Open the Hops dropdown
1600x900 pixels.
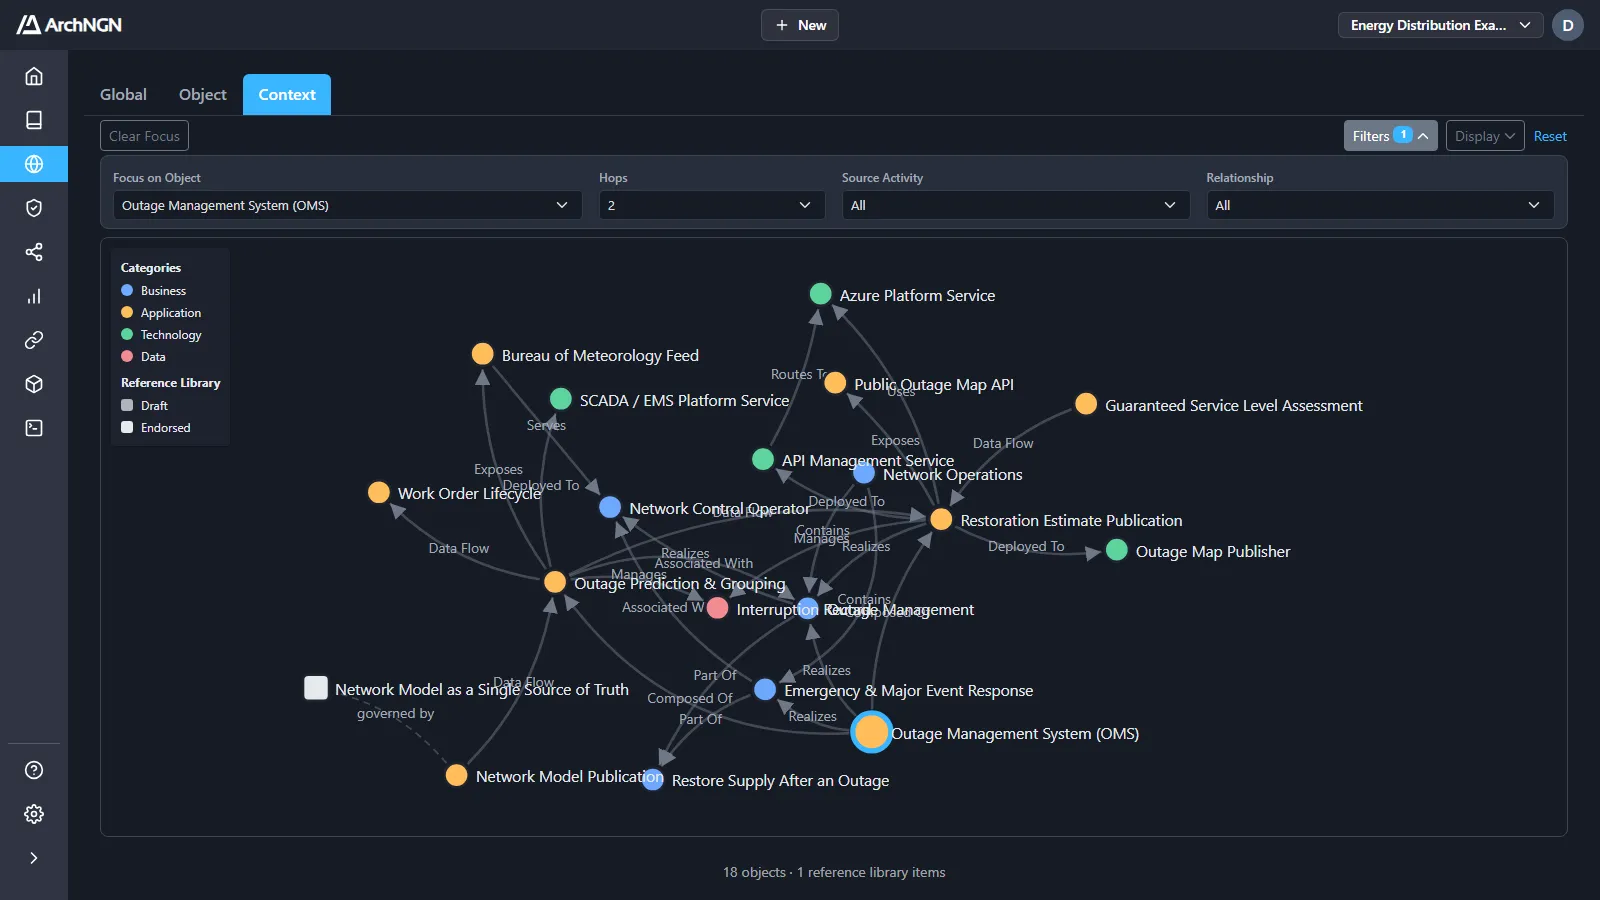tap(712, 205)
